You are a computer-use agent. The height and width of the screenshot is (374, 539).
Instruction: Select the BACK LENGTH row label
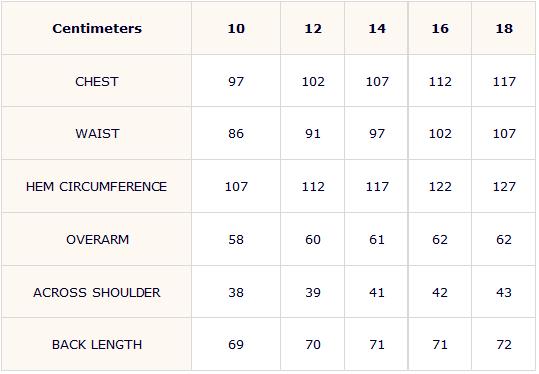pos(97,344)
